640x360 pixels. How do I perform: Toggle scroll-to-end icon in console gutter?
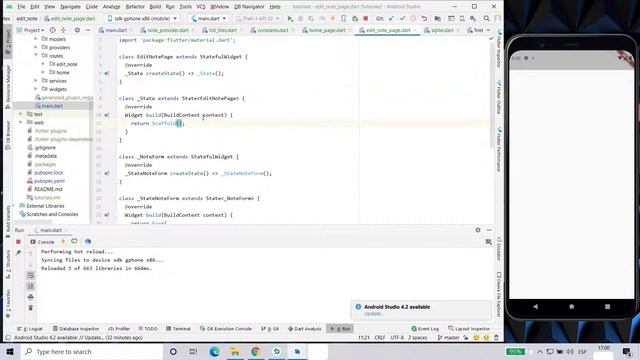coord(31,286)
